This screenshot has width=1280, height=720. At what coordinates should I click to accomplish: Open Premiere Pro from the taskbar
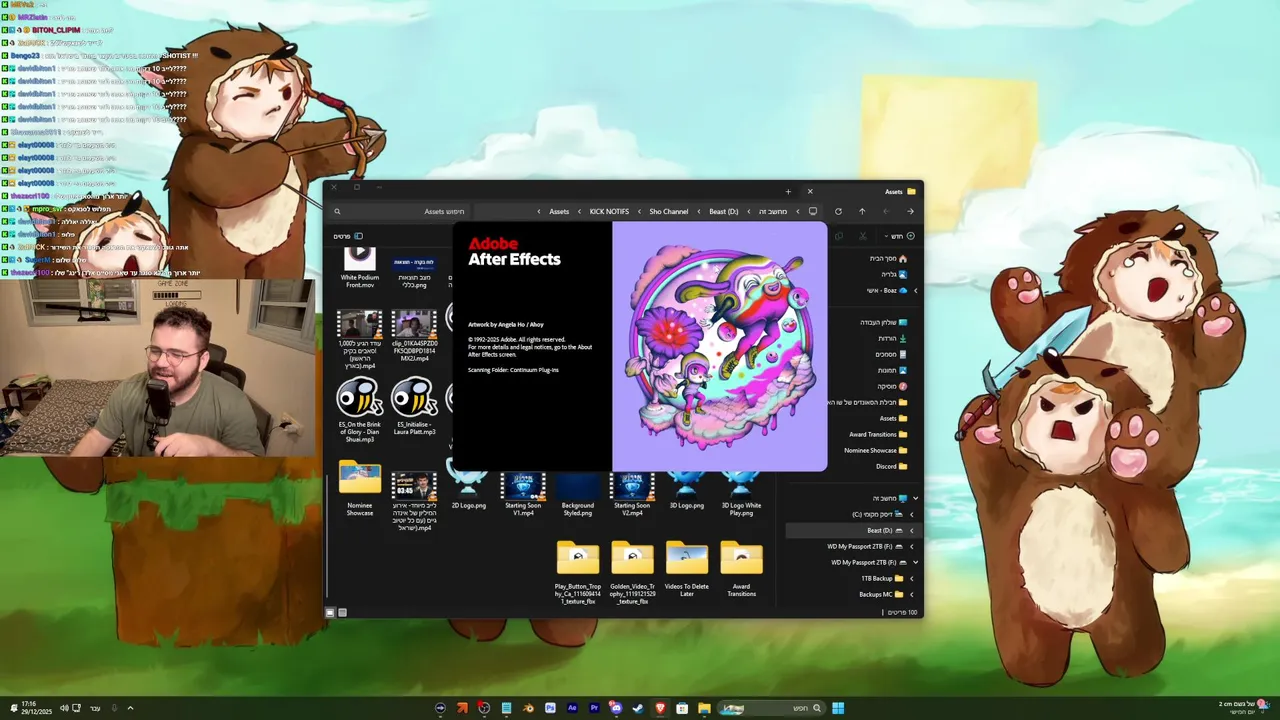tap(594, 708)
